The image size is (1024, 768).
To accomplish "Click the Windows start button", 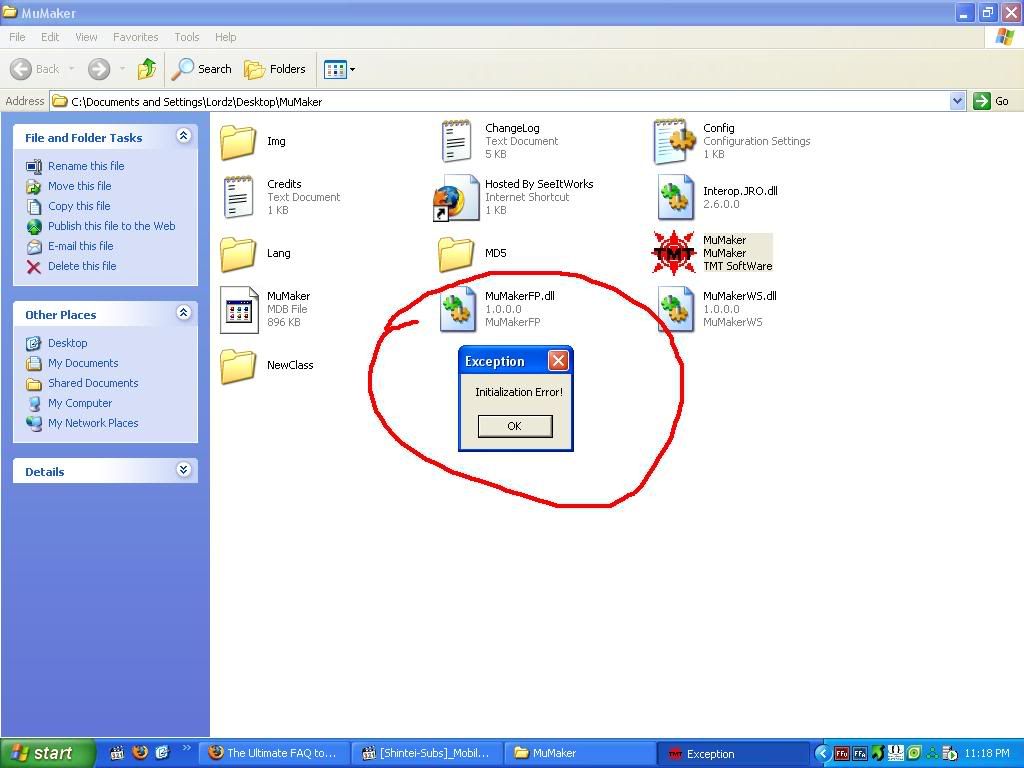I will coord(47,753).
